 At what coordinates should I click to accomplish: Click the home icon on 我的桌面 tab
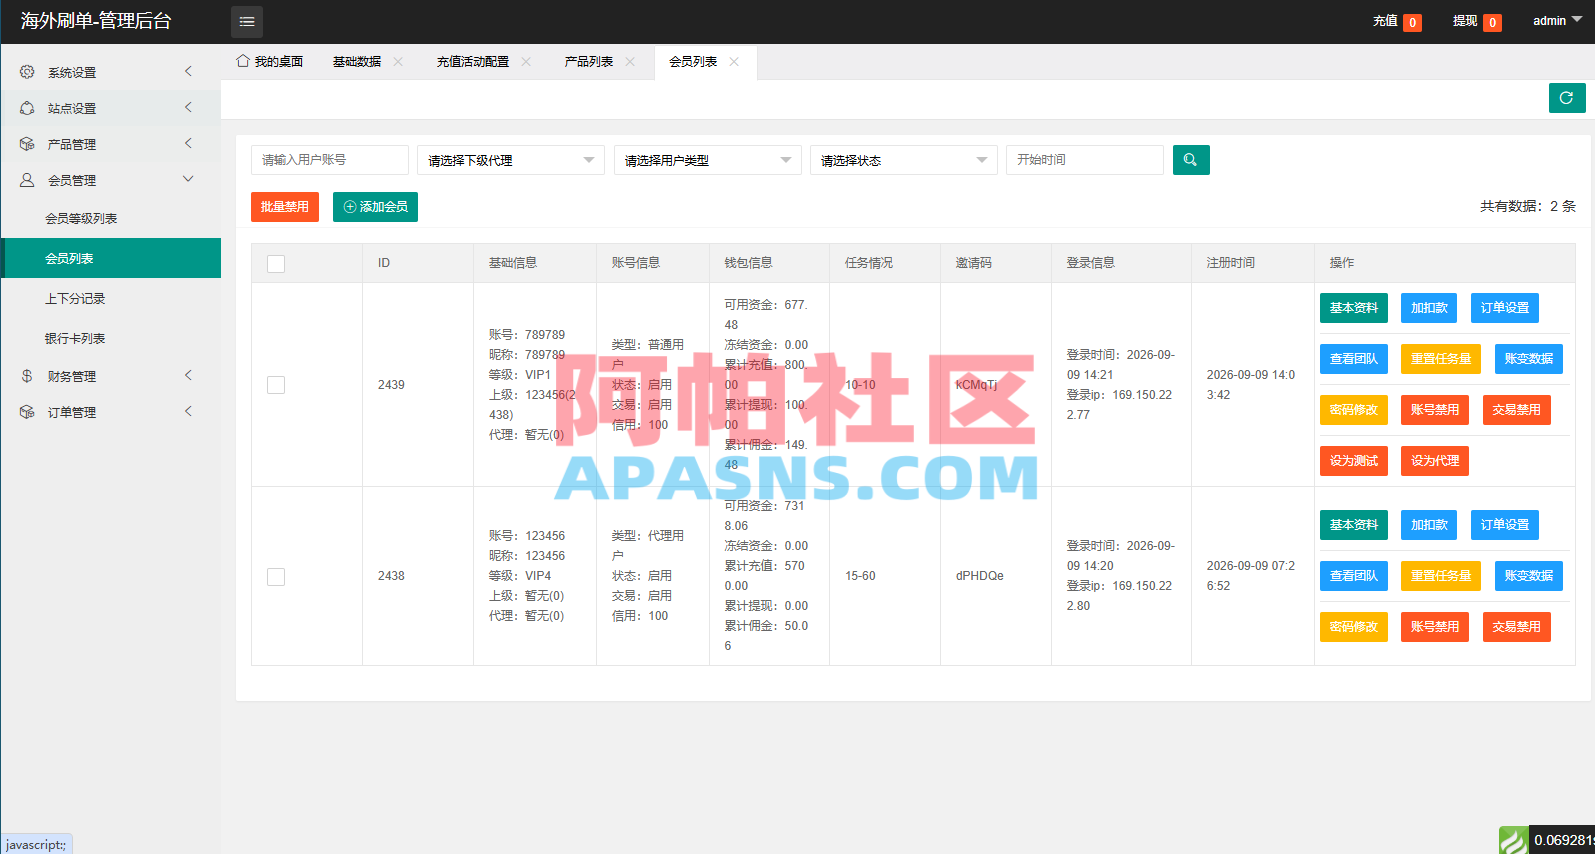(x=243, y=61)
